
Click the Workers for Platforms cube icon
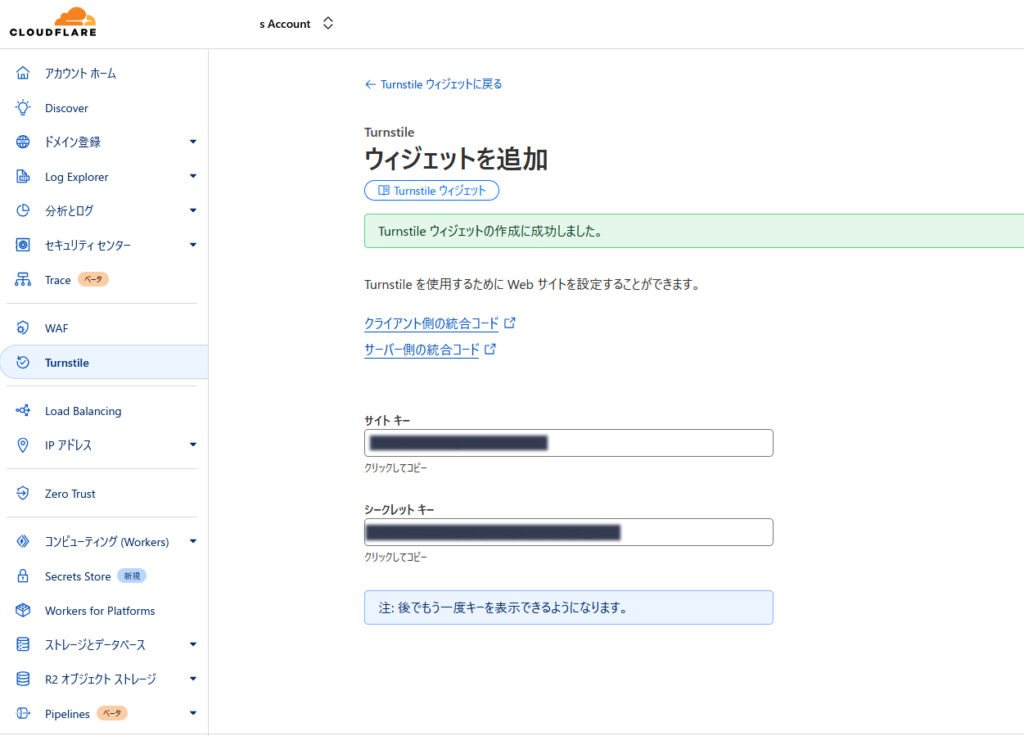pos(23,611)
